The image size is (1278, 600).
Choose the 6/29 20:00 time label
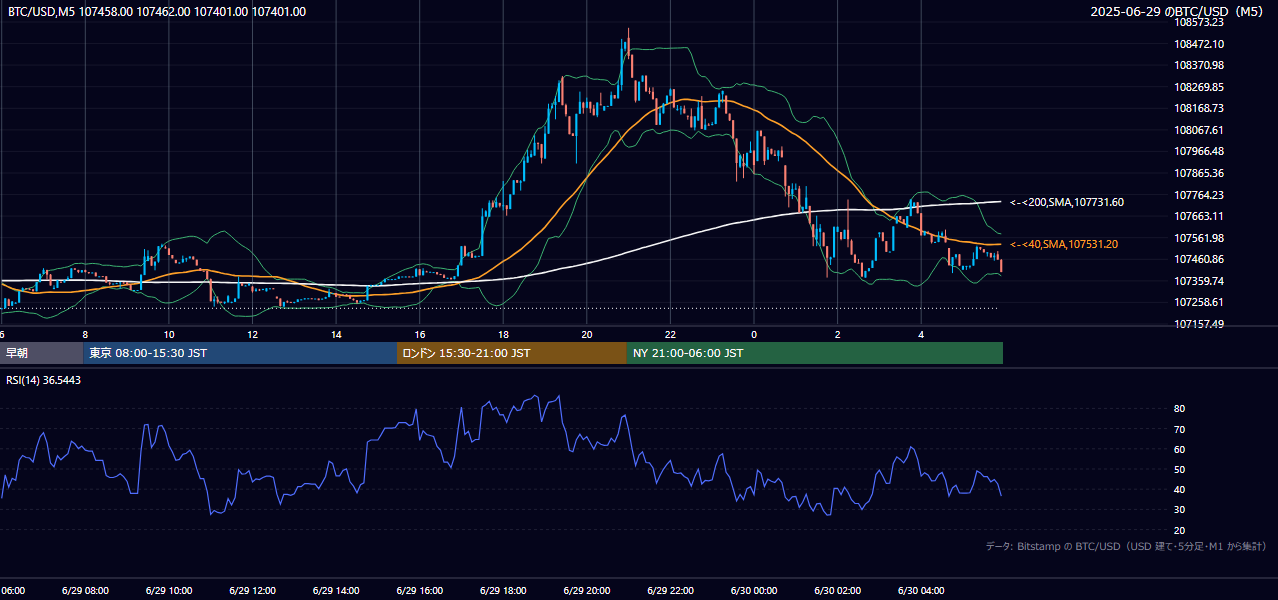(587, 590)
